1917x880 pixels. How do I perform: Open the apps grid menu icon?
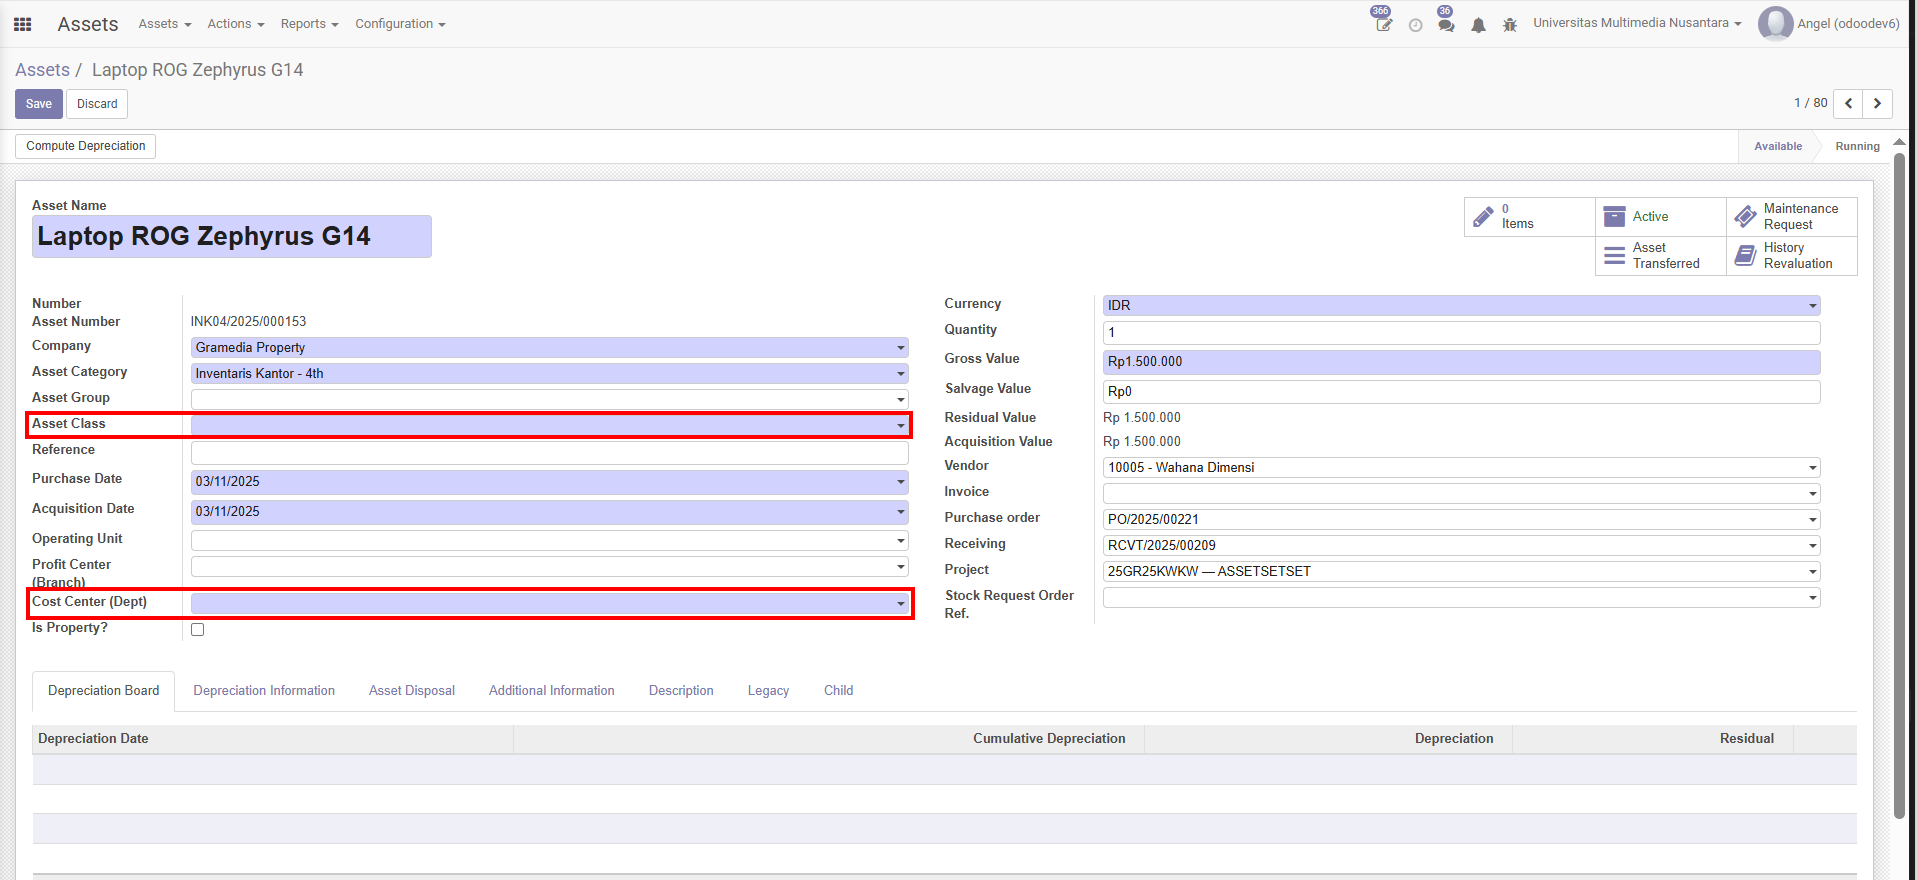[x=22, y=24]
